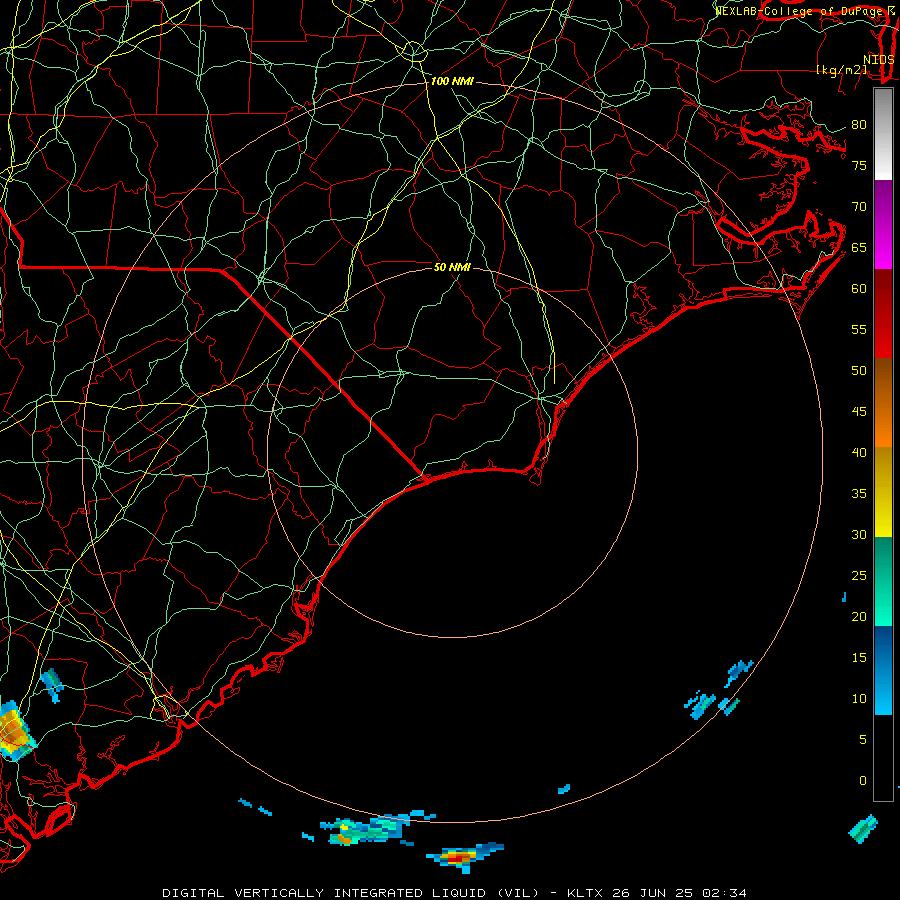
Task: Click the "100 NMI" range ring label
Action: tap(452, 82)
